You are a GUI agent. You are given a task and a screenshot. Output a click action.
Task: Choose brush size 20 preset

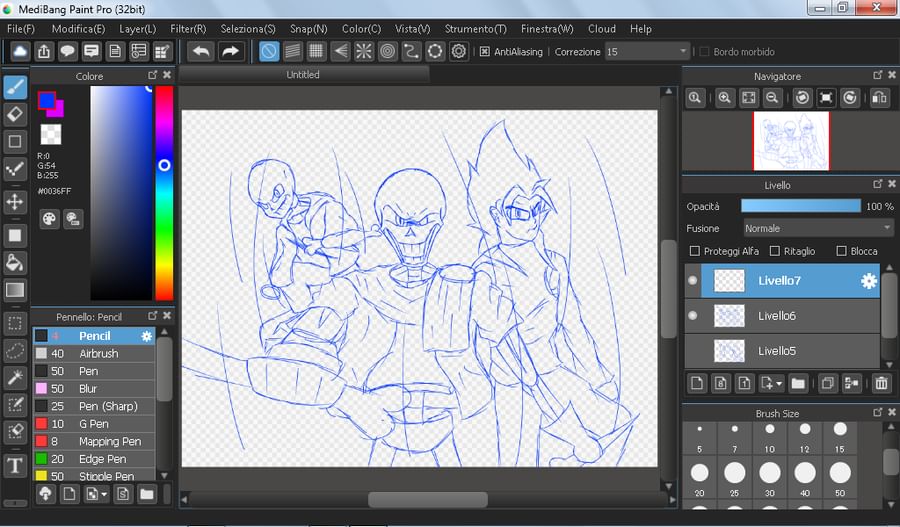pos(699,477)
